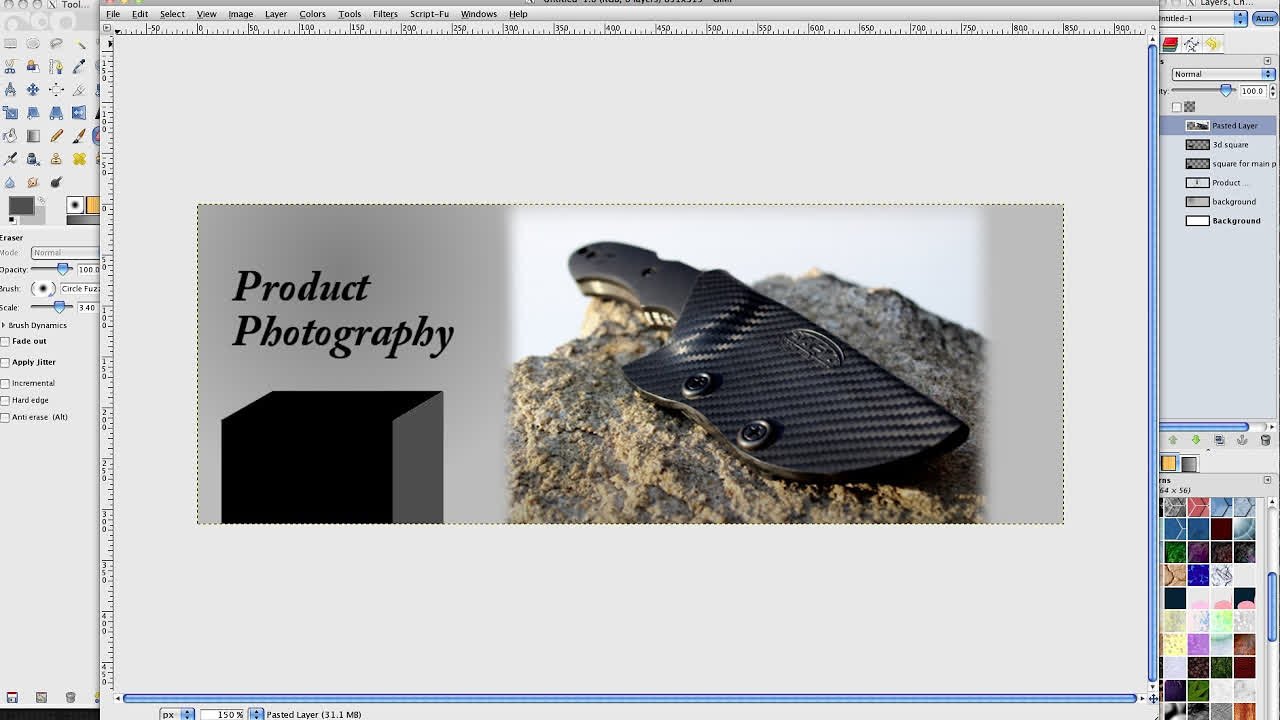Viewport: 1280px width, 720px height.
Task: Select the Measure tool
Action: point(10,89)
